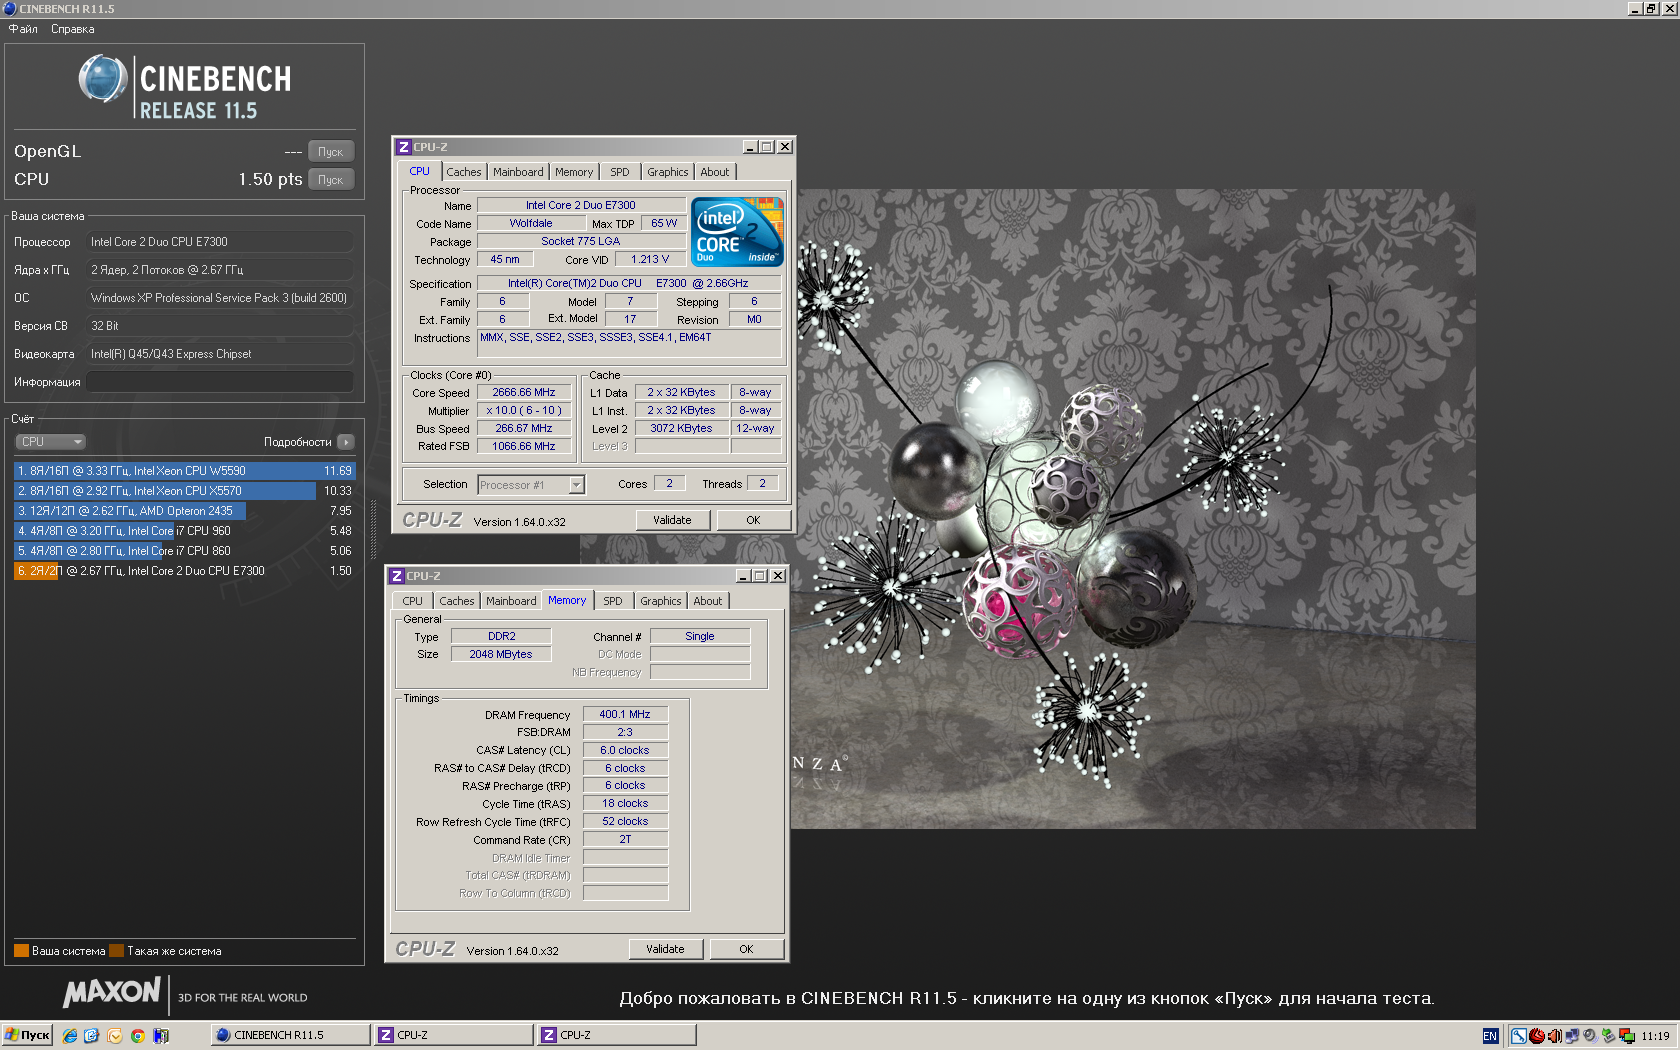
Task: Select the Core i7 960 ranking row
Action: click(184, 531)
